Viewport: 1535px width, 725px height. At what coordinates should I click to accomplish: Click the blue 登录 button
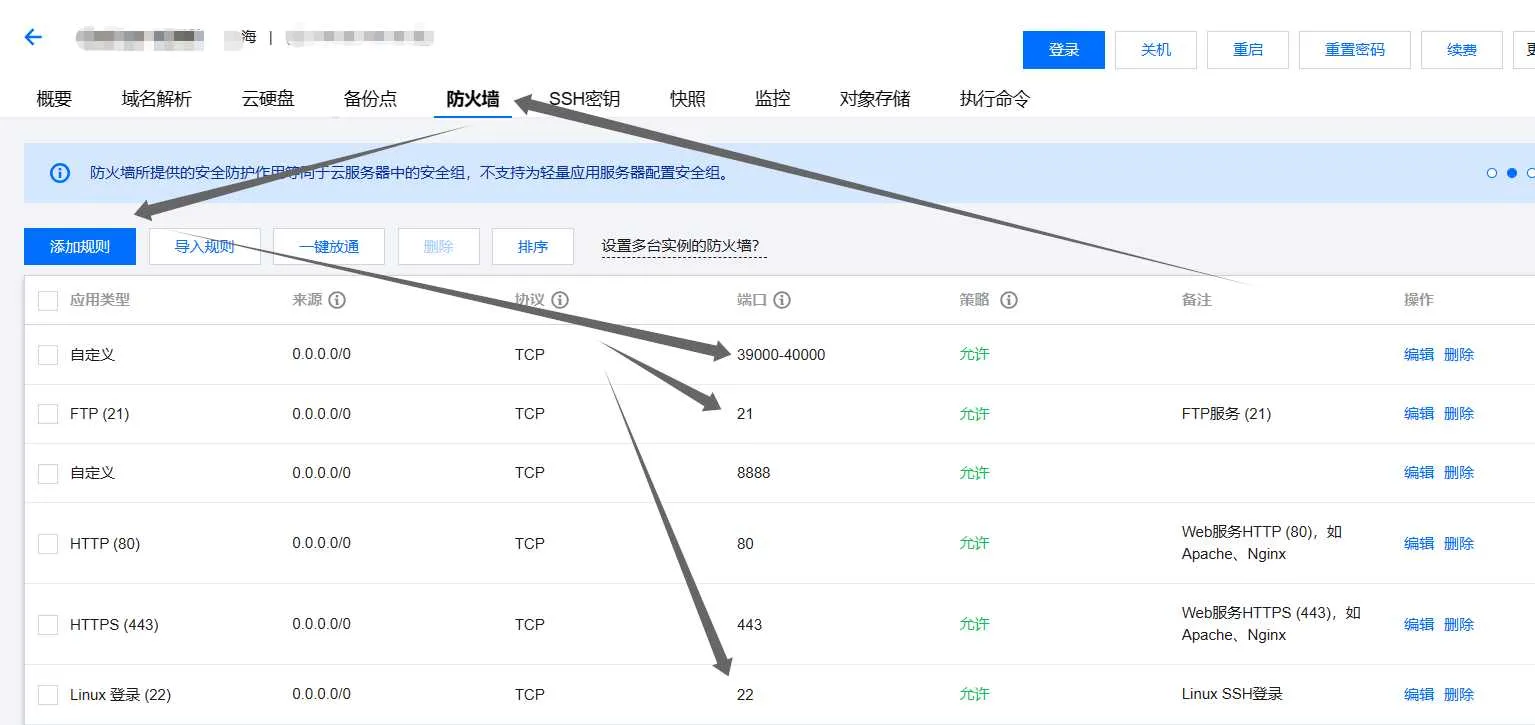coord(1064,50)
